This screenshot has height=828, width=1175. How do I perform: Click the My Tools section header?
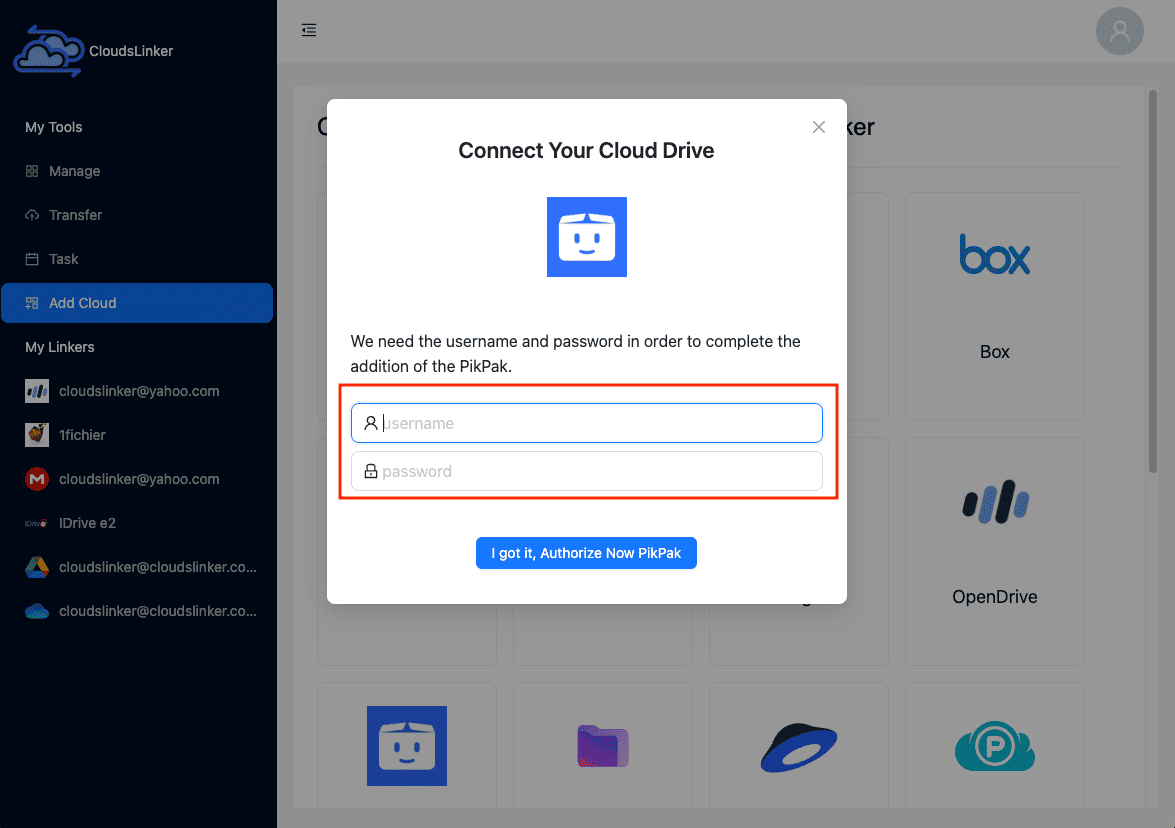[x=53, y=127]
